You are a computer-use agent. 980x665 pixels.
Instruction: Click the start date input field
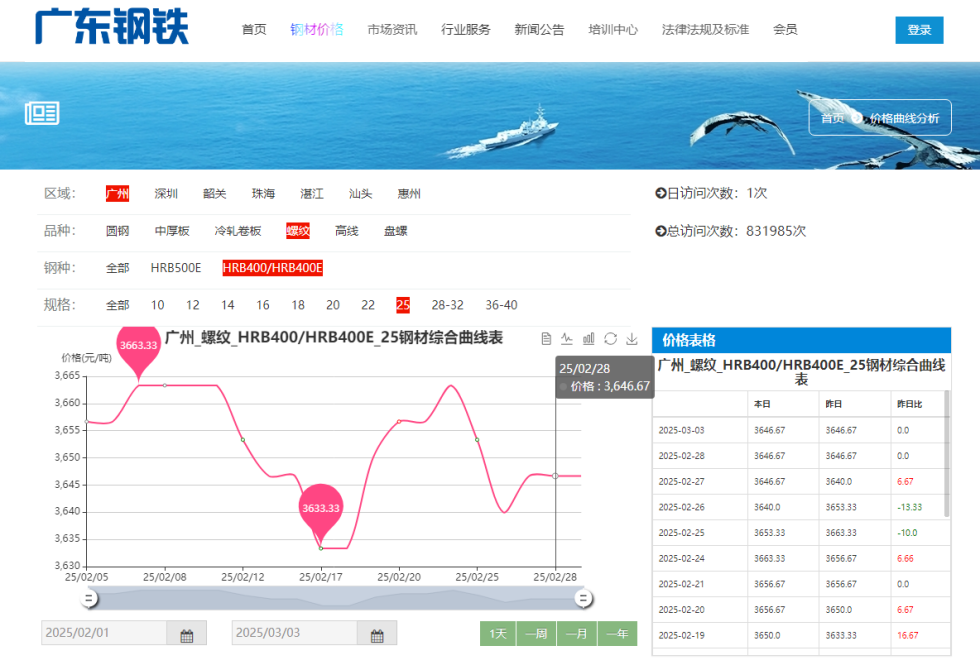pos(104,634)
